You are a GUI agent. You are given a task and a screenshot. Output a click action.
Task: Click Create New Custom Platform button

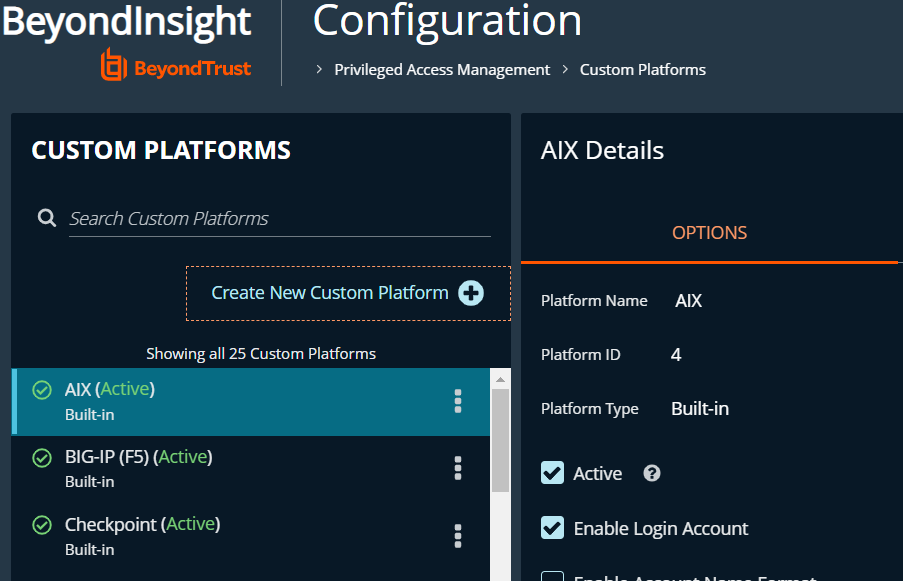tap(330, 293)
